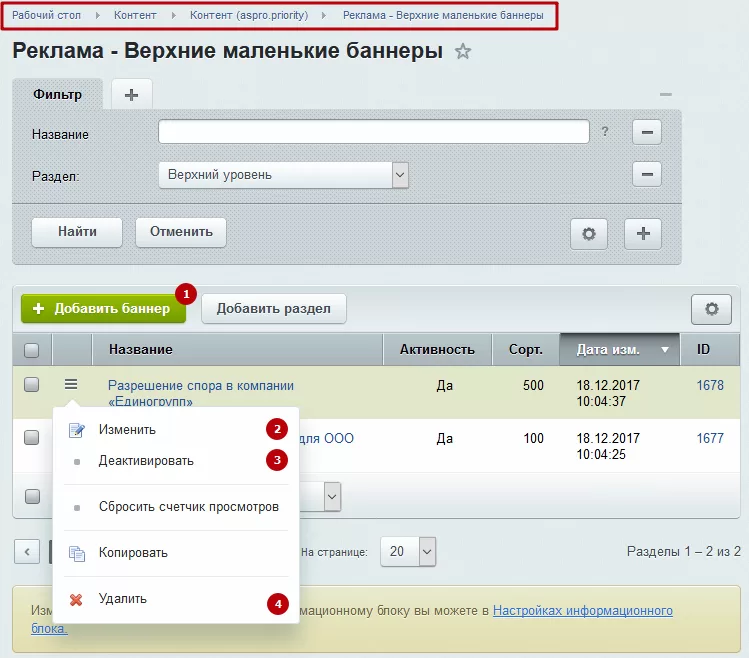
Task: Toggle select-all checkbox in table header
Action: 32,350
